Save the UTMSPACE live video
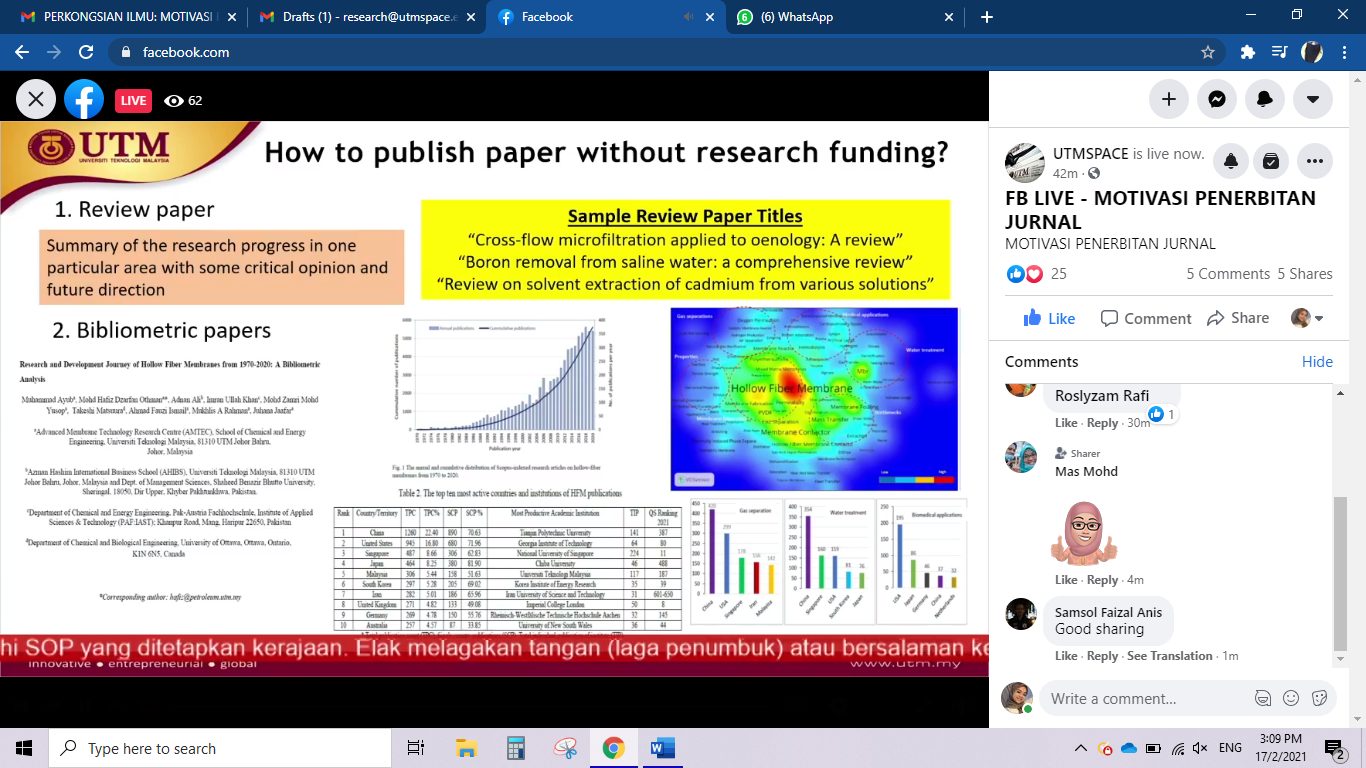The height and width of the screenshot is (768, 1366). click(x=1271, y=160)
